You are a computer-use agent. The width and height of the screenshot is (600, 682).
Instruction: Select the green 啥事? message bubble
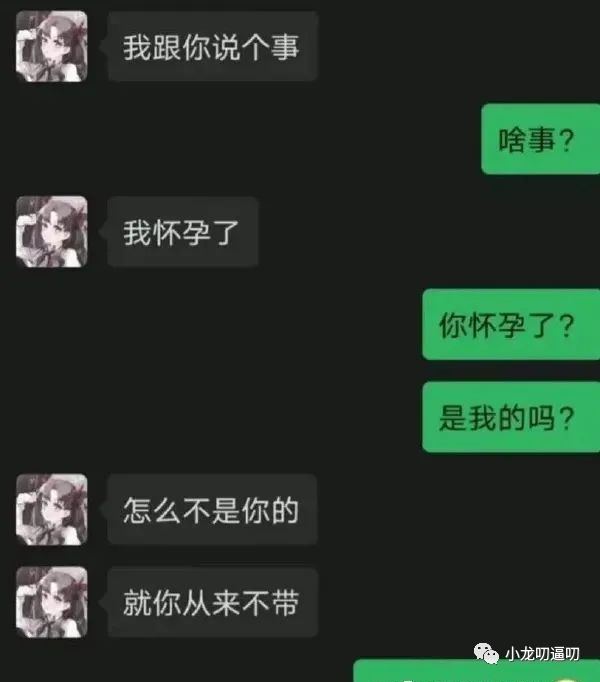[x=540, y=139]
